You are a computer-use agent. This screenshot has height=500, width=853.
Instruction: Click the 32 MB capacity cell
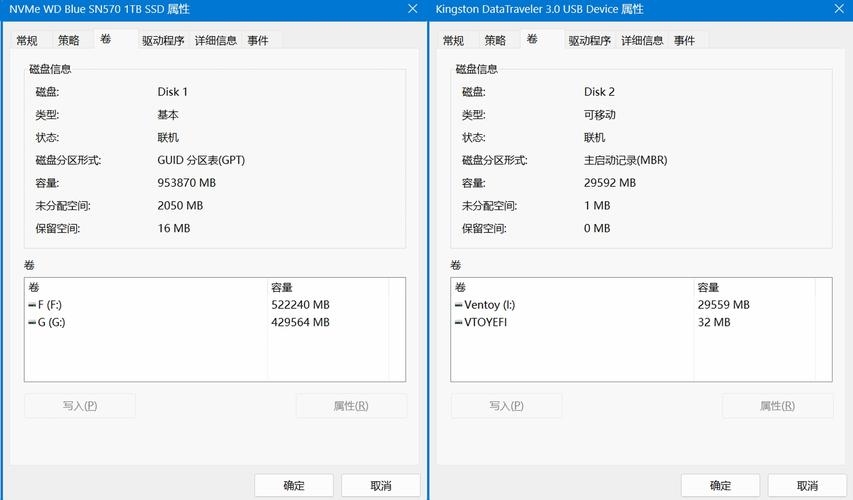(714, 322)
